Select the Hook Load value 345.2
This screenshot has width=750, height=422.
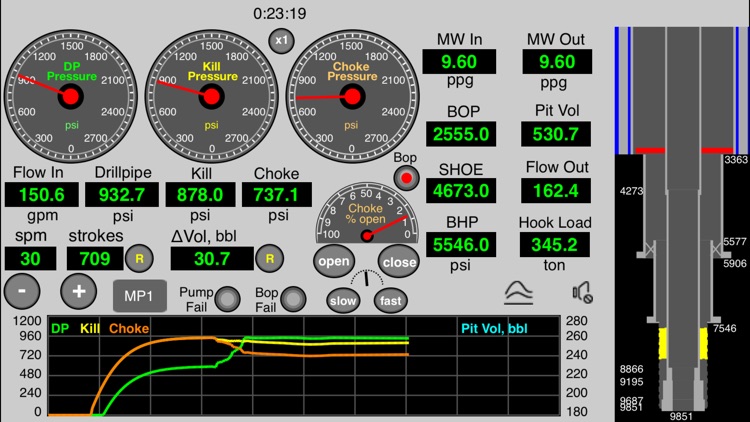pyautogui.click(x=555, y=244)
